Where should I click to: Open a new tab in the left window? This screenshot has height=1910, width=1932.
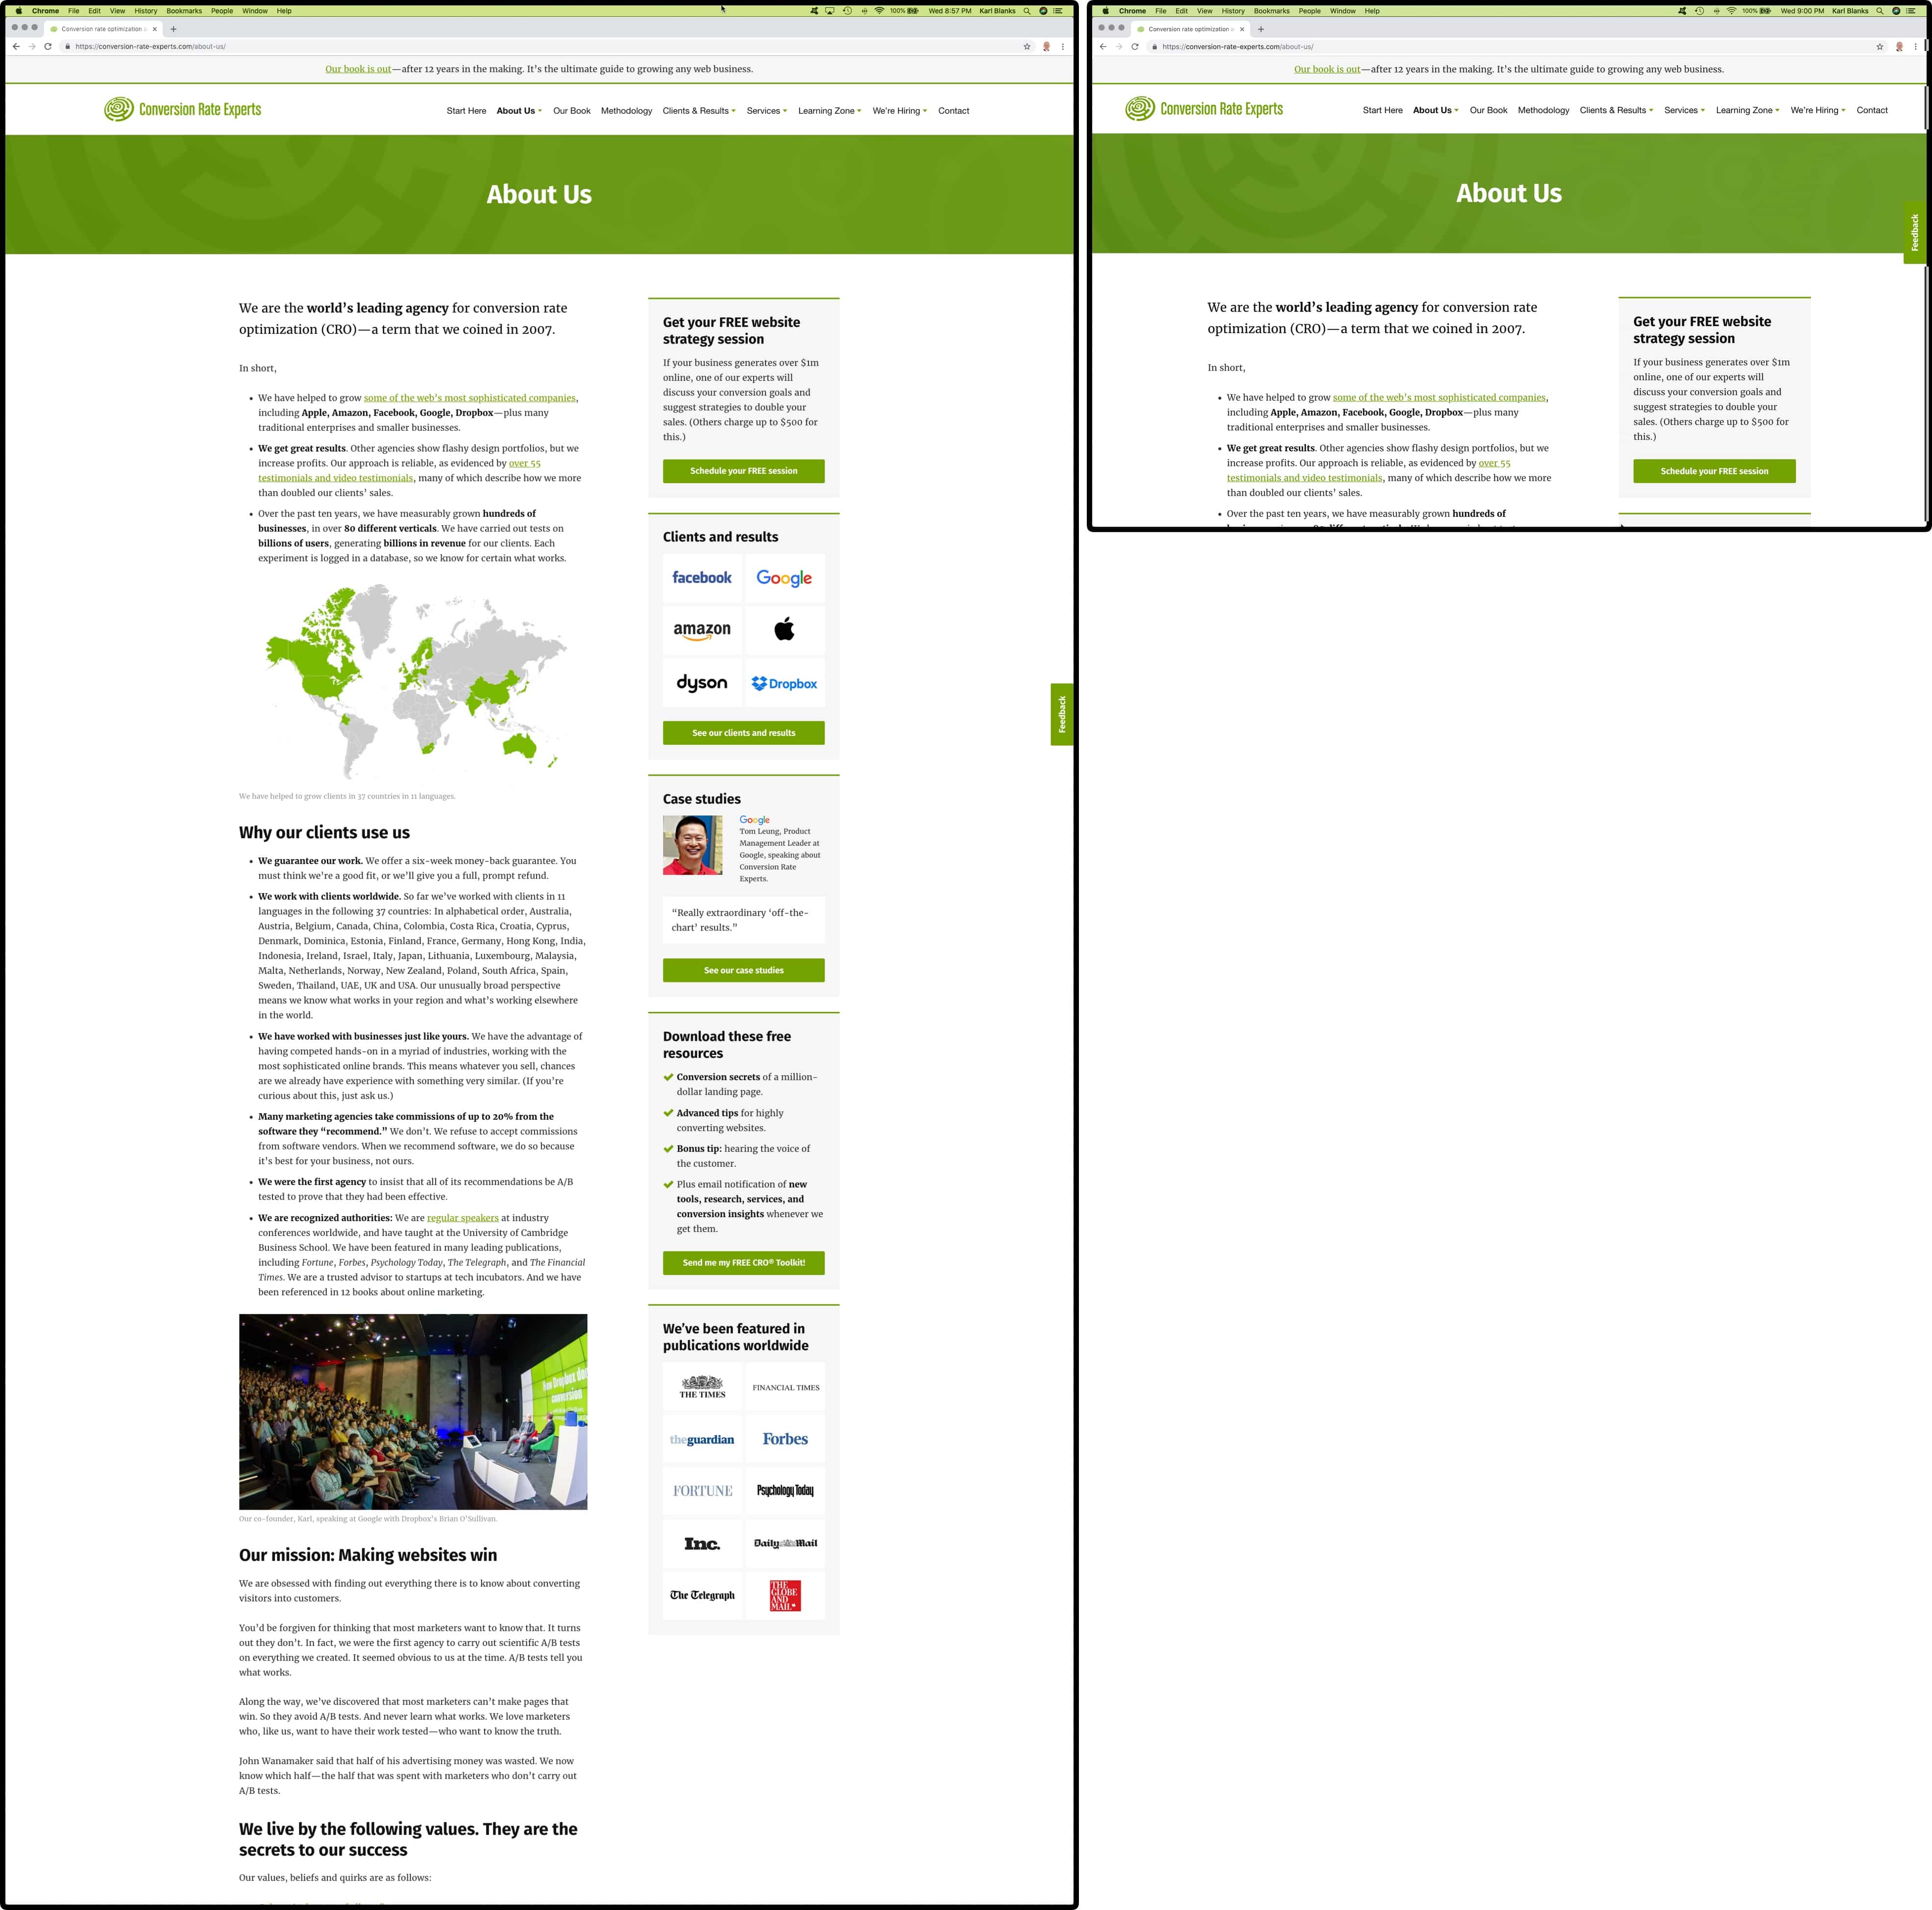pos(173,29)
